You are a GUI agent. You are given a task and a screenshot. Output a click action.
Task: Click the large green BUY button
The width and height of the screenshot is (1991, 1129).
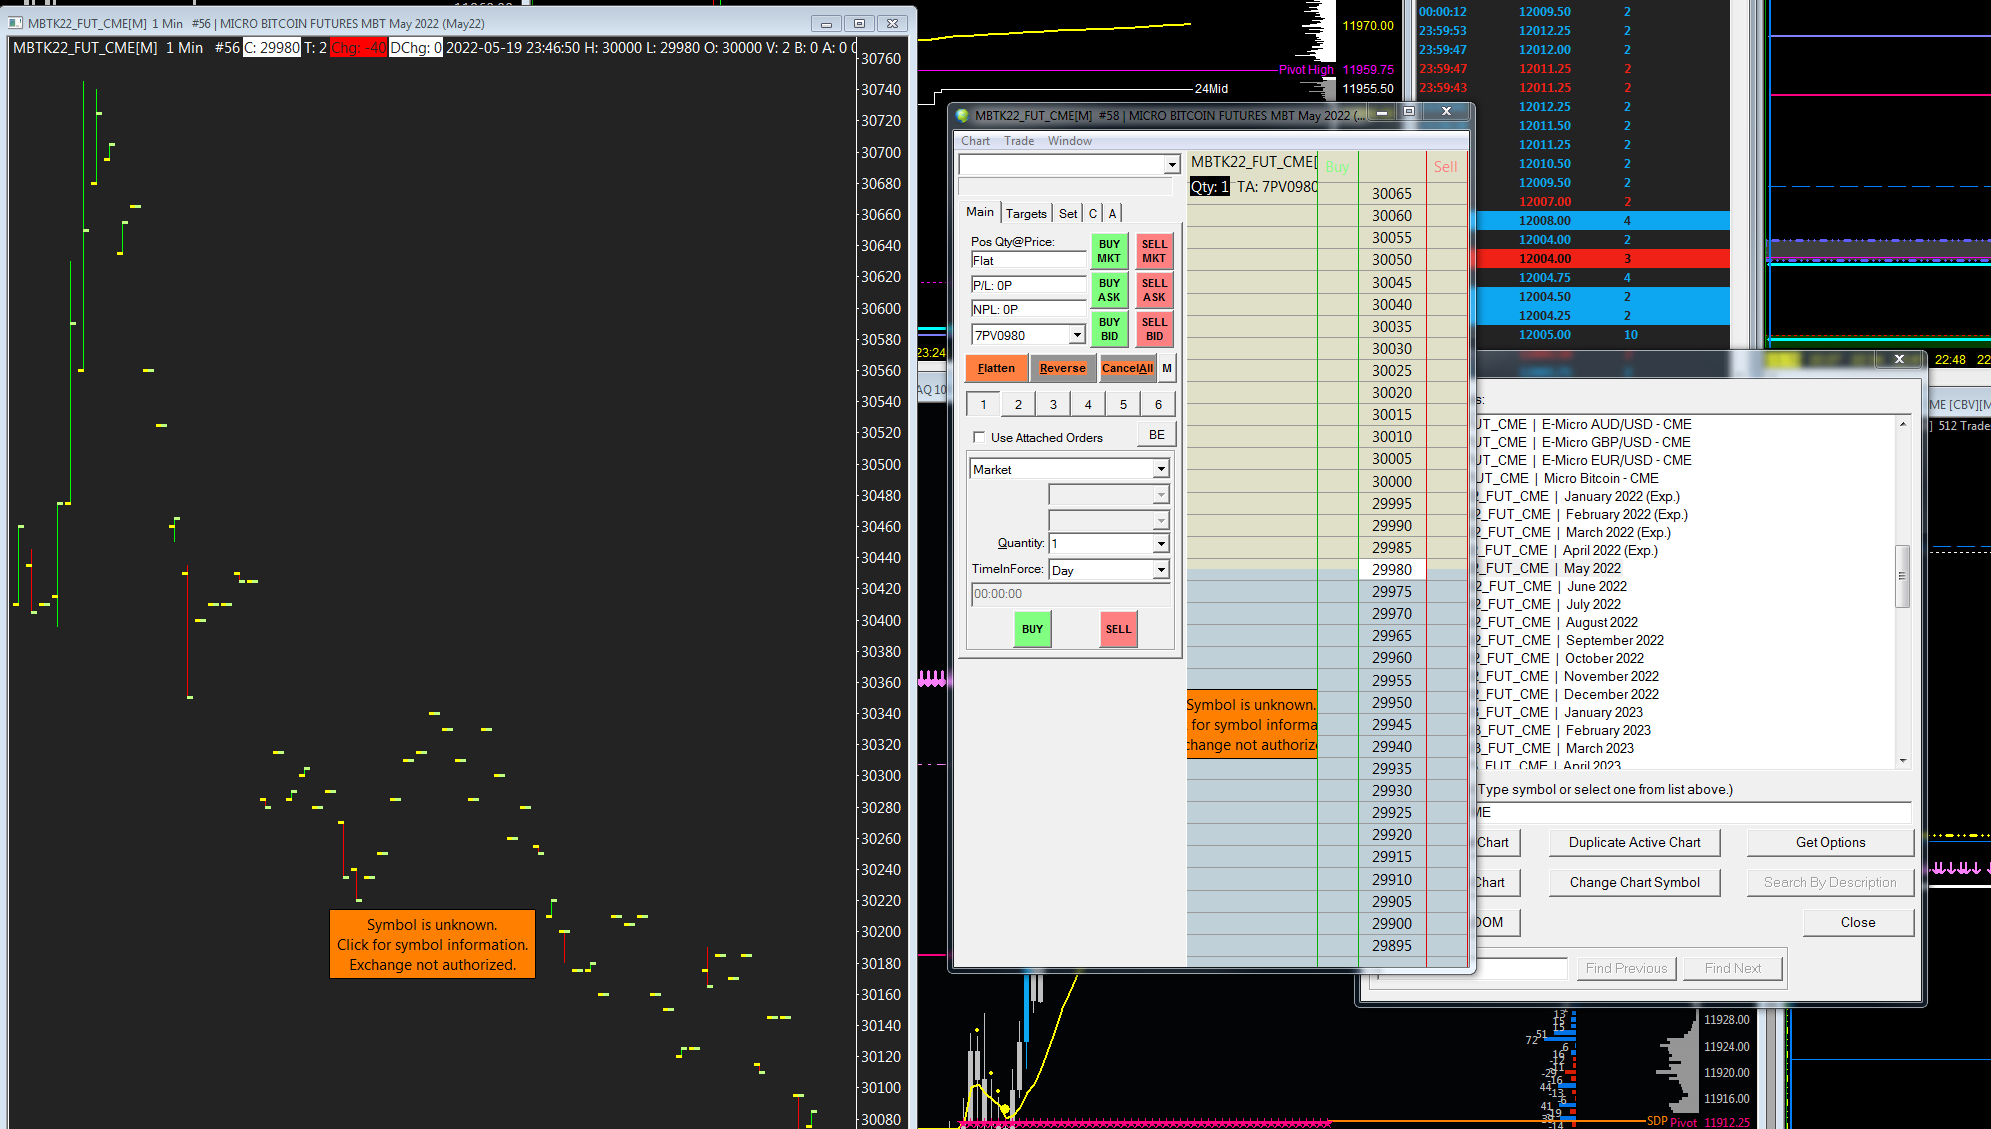point(1032,629)
